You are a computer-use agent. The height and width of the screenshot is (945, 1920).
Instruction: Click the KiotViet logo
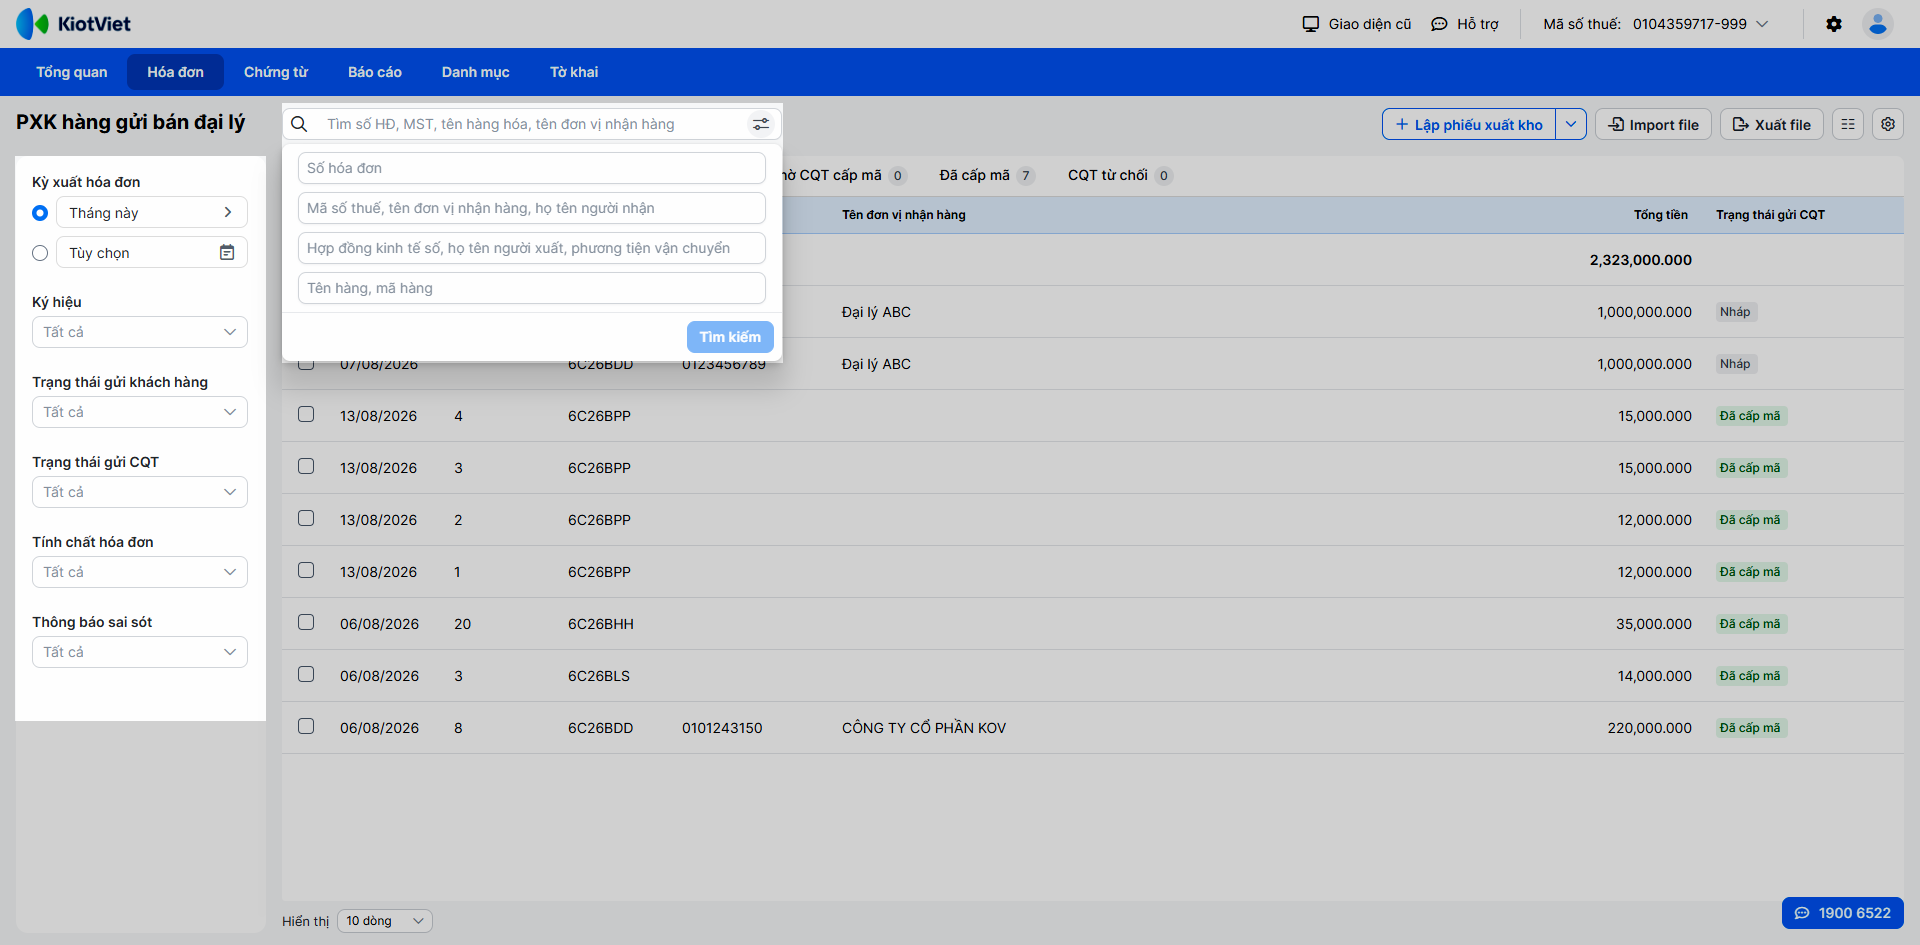pos(74,24)
